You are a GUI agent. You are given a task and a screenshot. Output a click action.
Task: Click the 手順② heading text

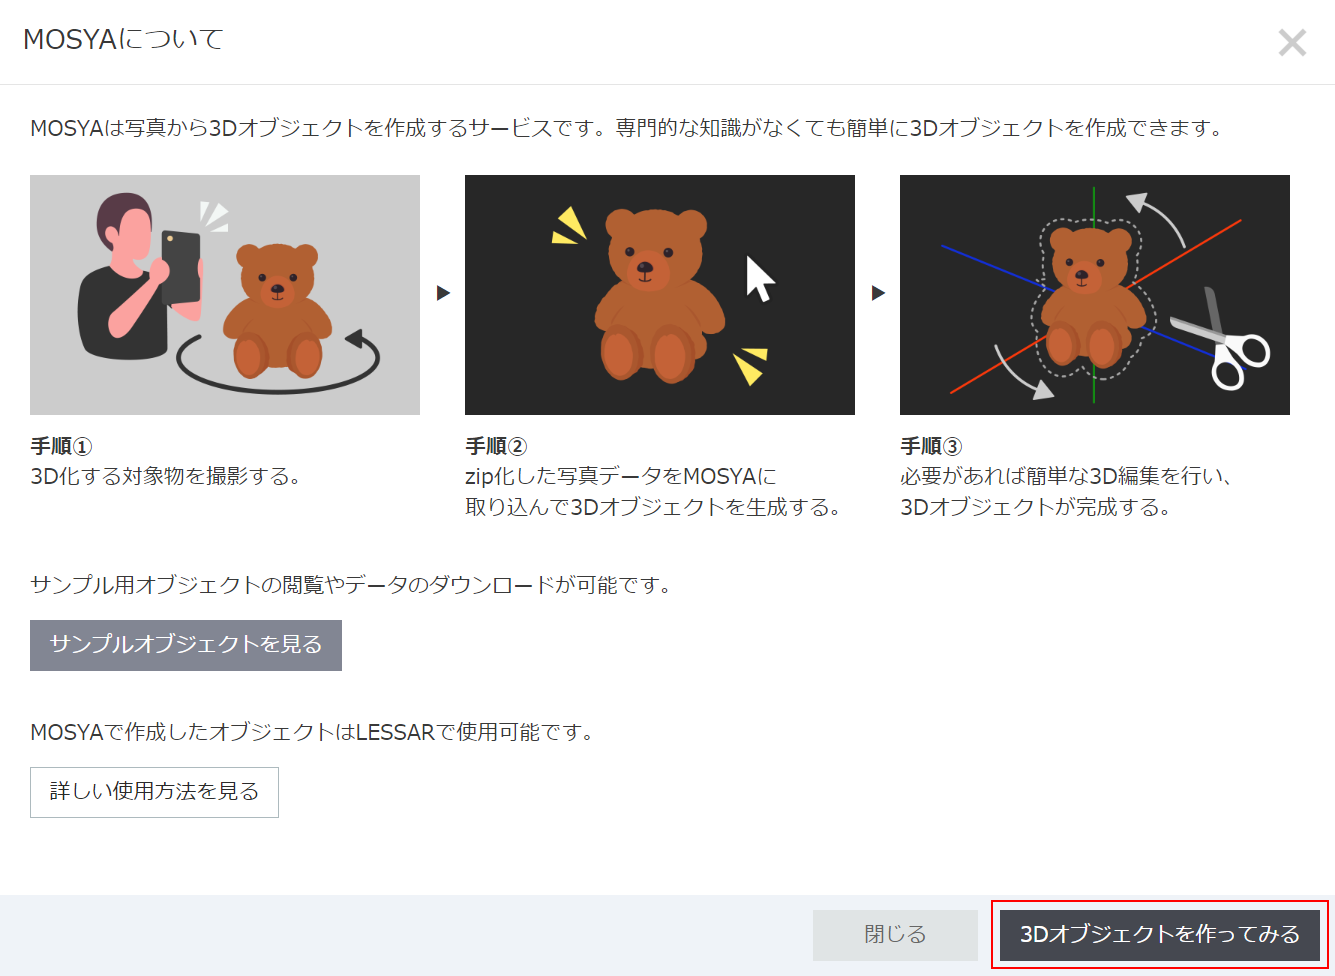(x=496, y=446)
